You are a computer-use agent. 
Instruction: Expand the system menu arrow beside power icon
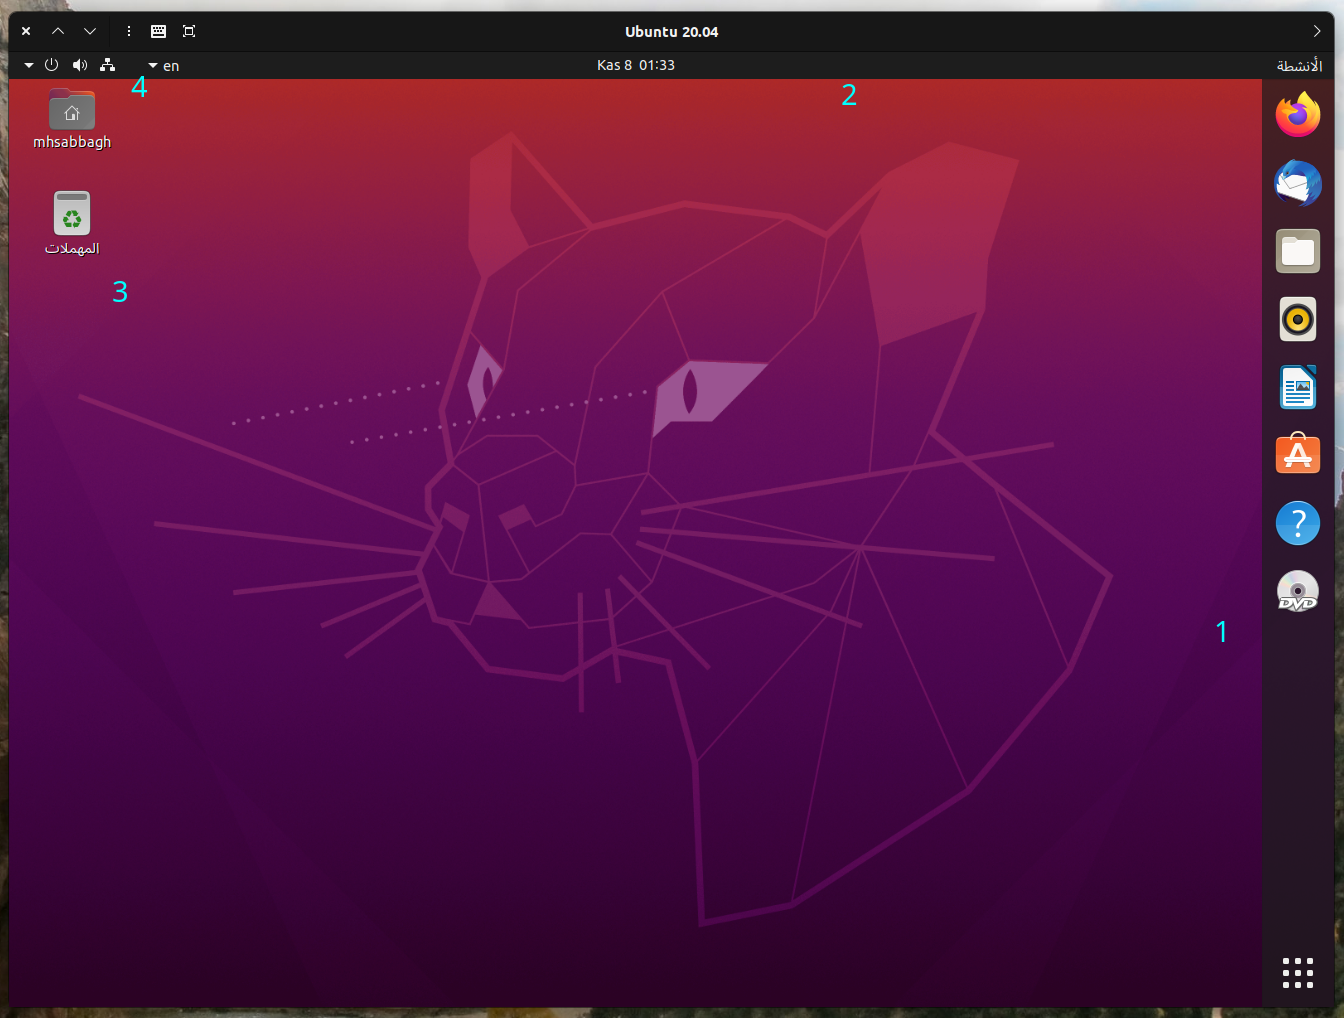[29, 65]
